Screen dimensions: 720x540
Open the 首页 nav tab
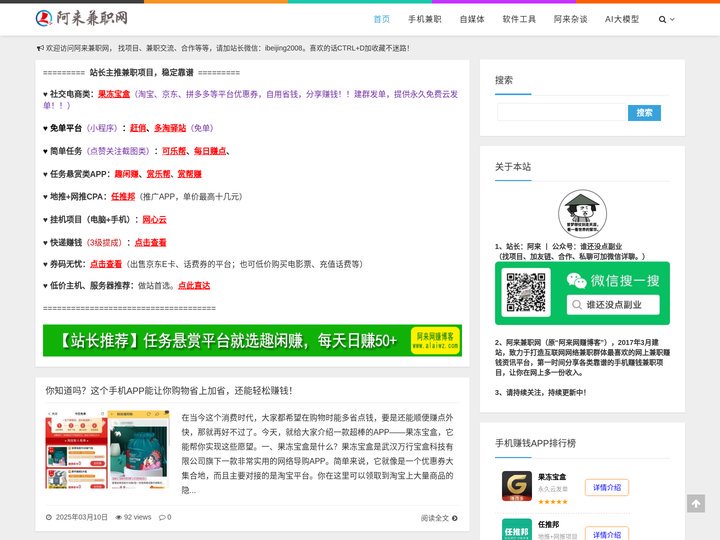[x=382, y=19]
